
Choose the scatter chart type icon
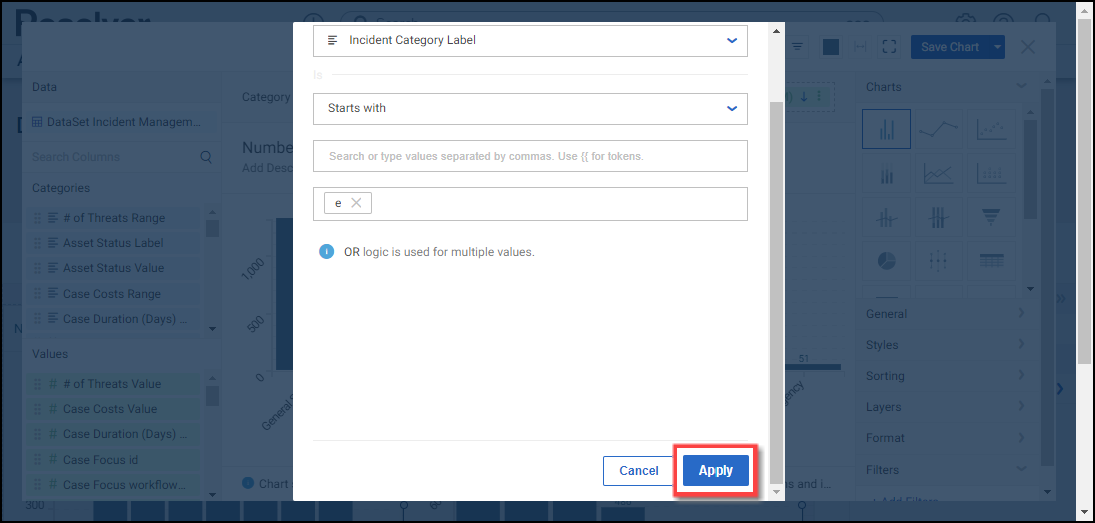click(x=990, y=130)
